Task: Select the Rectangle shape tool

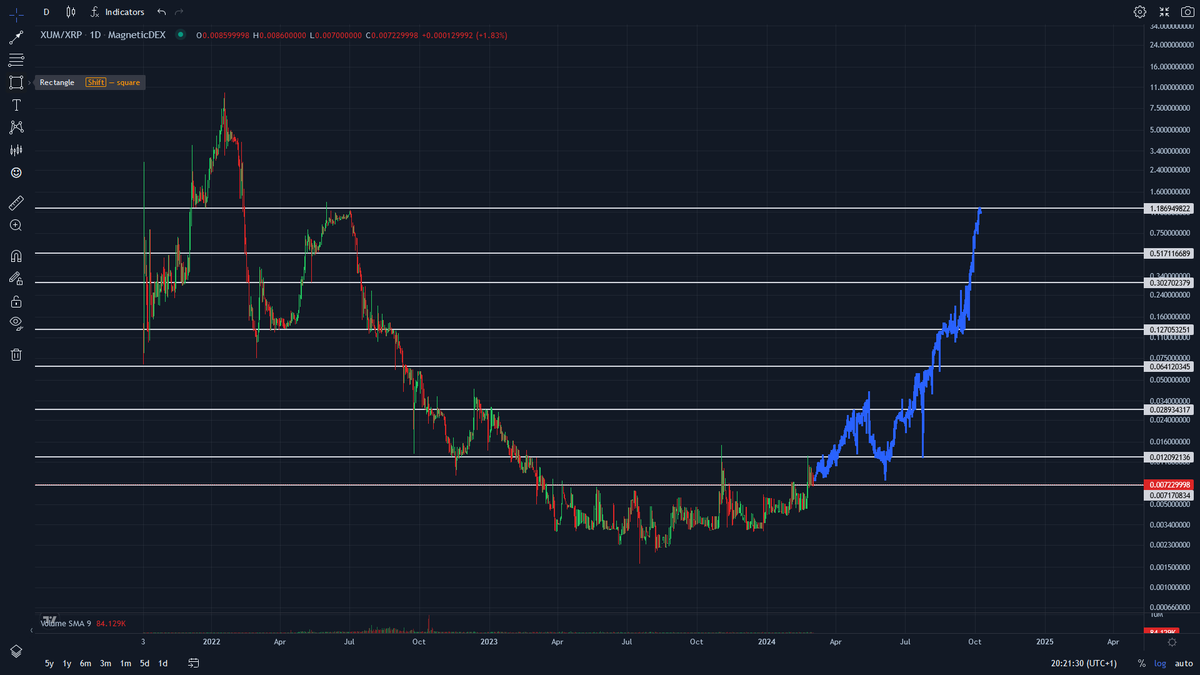Action: 16,82
